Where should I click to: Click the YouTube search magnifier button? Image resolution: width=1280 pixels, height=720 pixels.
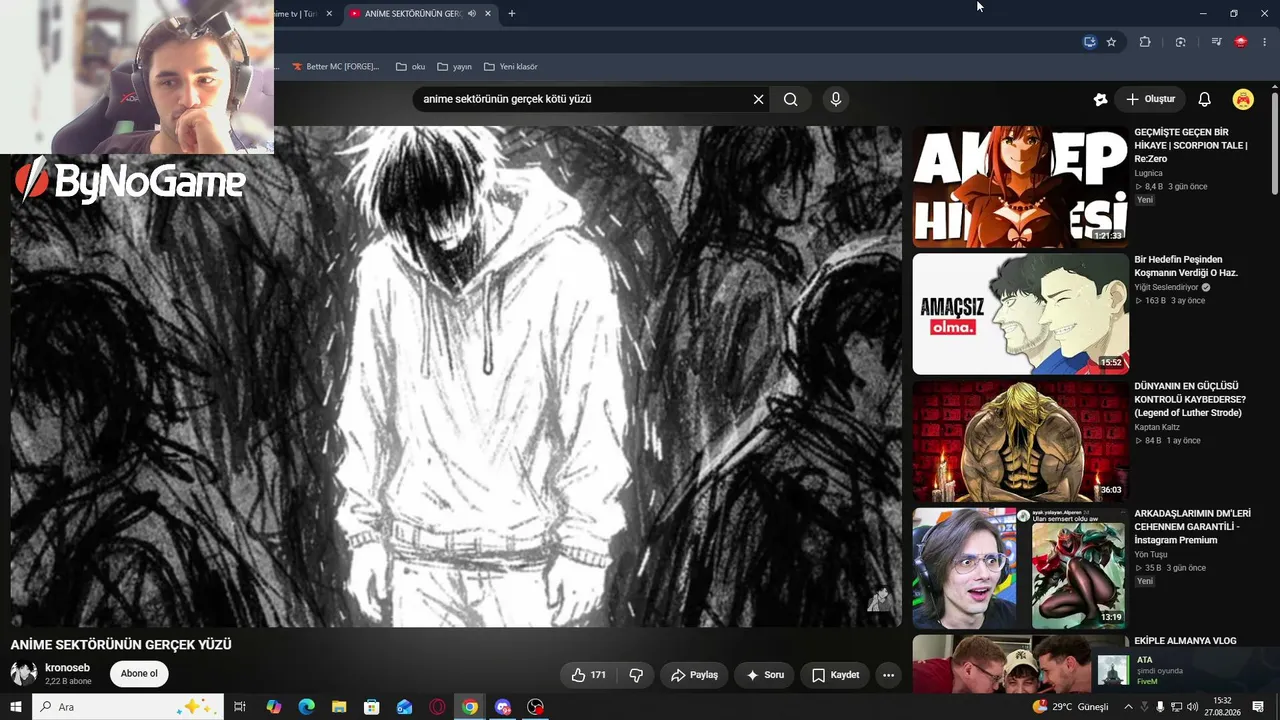click(x=791, y=99)
